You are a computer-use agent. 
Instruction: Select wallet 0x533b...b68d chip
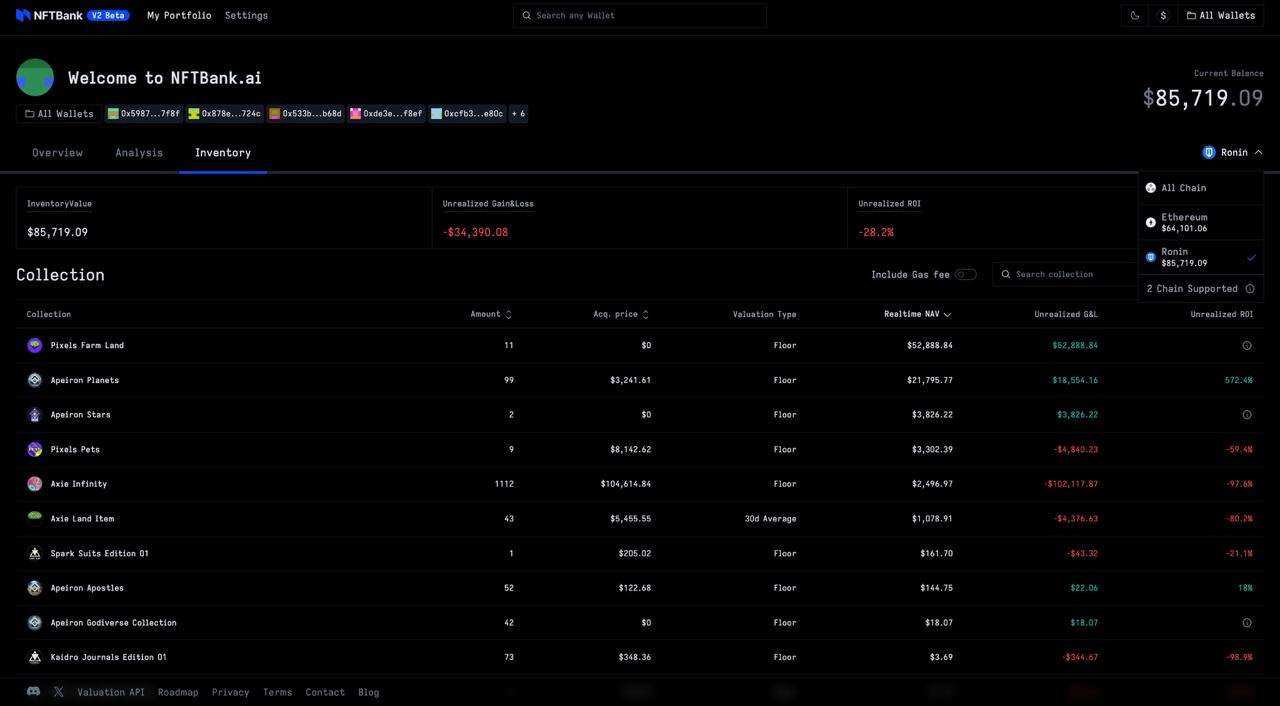click(306, 113)
